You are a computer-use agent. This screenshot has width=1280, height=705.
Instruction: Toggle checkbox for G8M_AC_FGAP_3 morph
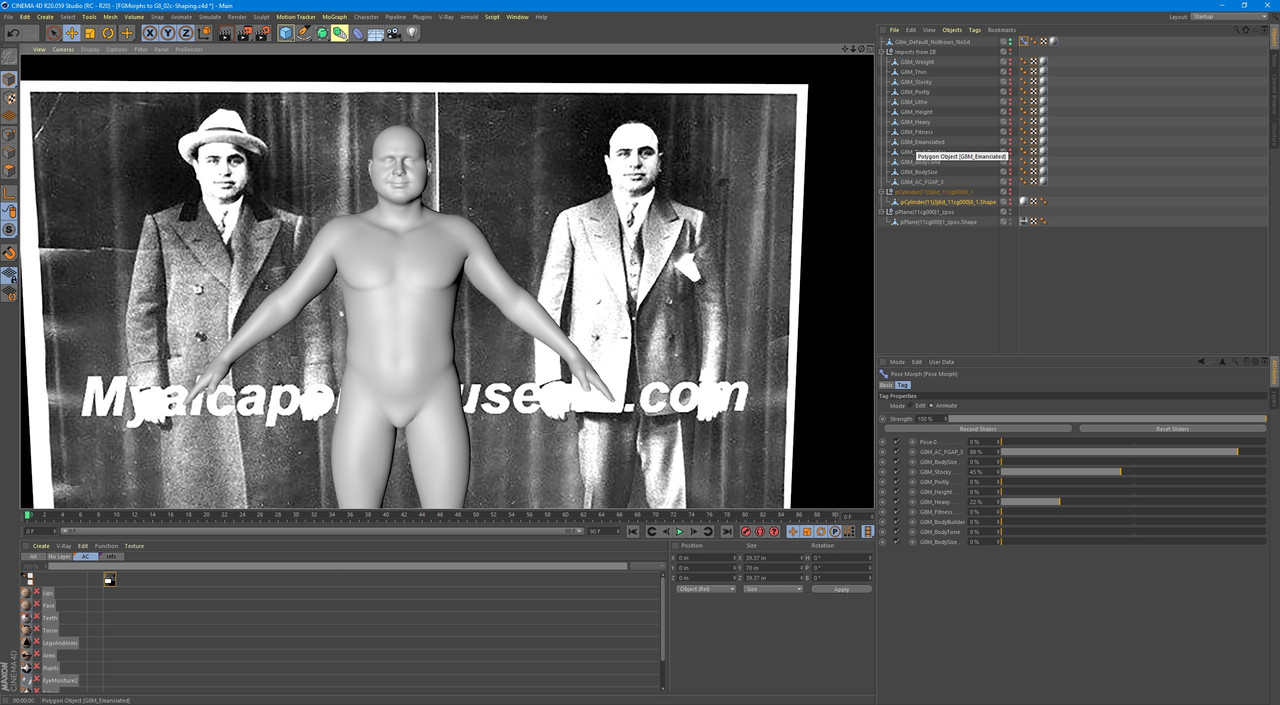coord(896,452)
